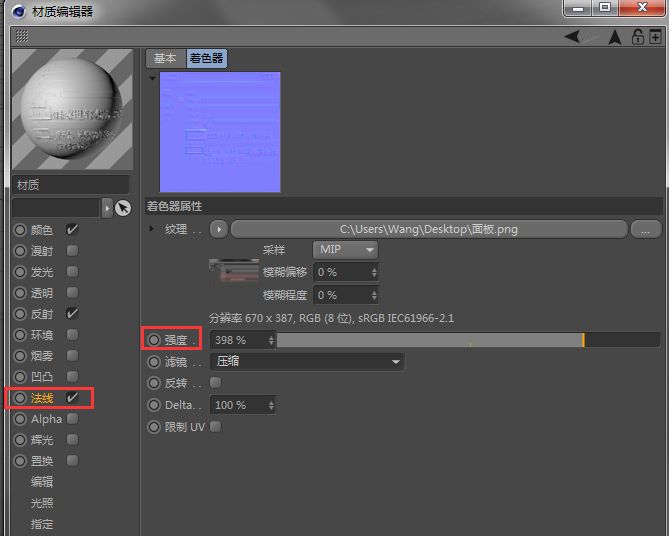Click the 置换 channel circle icon
The height and width of the screenshot is (536, 669).
[20, 461]
